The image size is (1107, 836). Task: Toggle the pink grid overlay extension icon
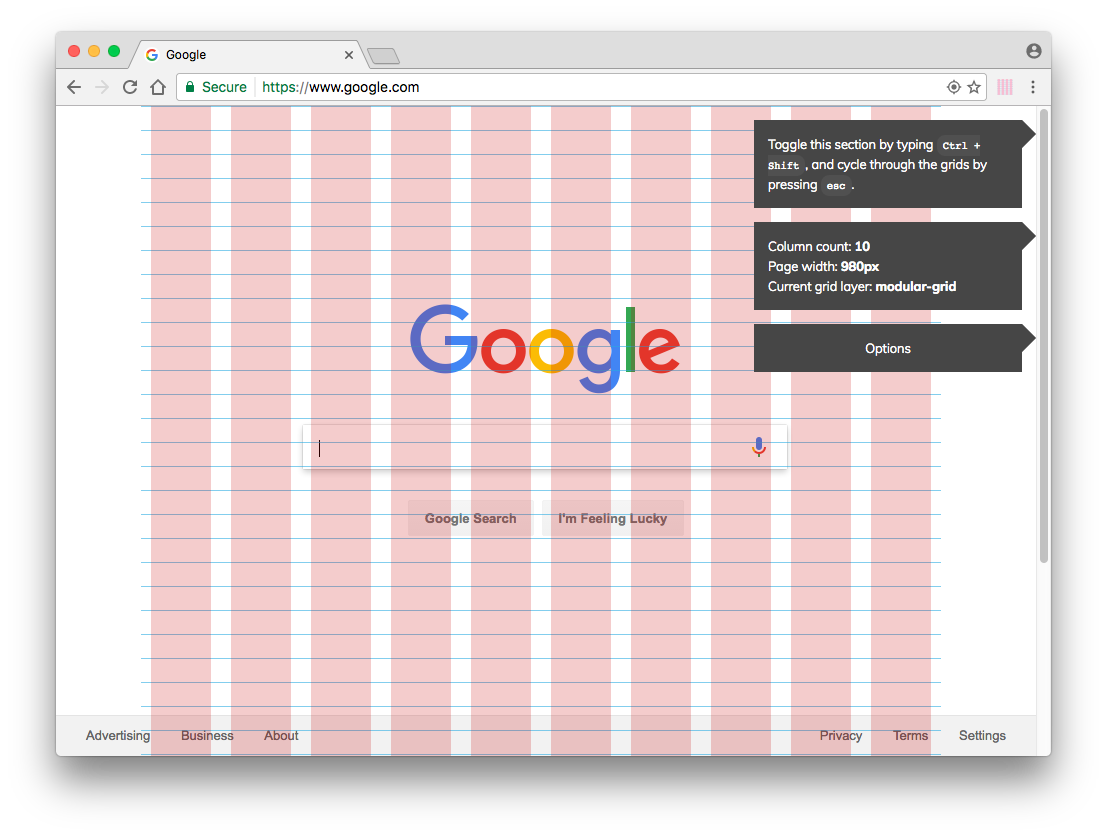point(1005,88)
